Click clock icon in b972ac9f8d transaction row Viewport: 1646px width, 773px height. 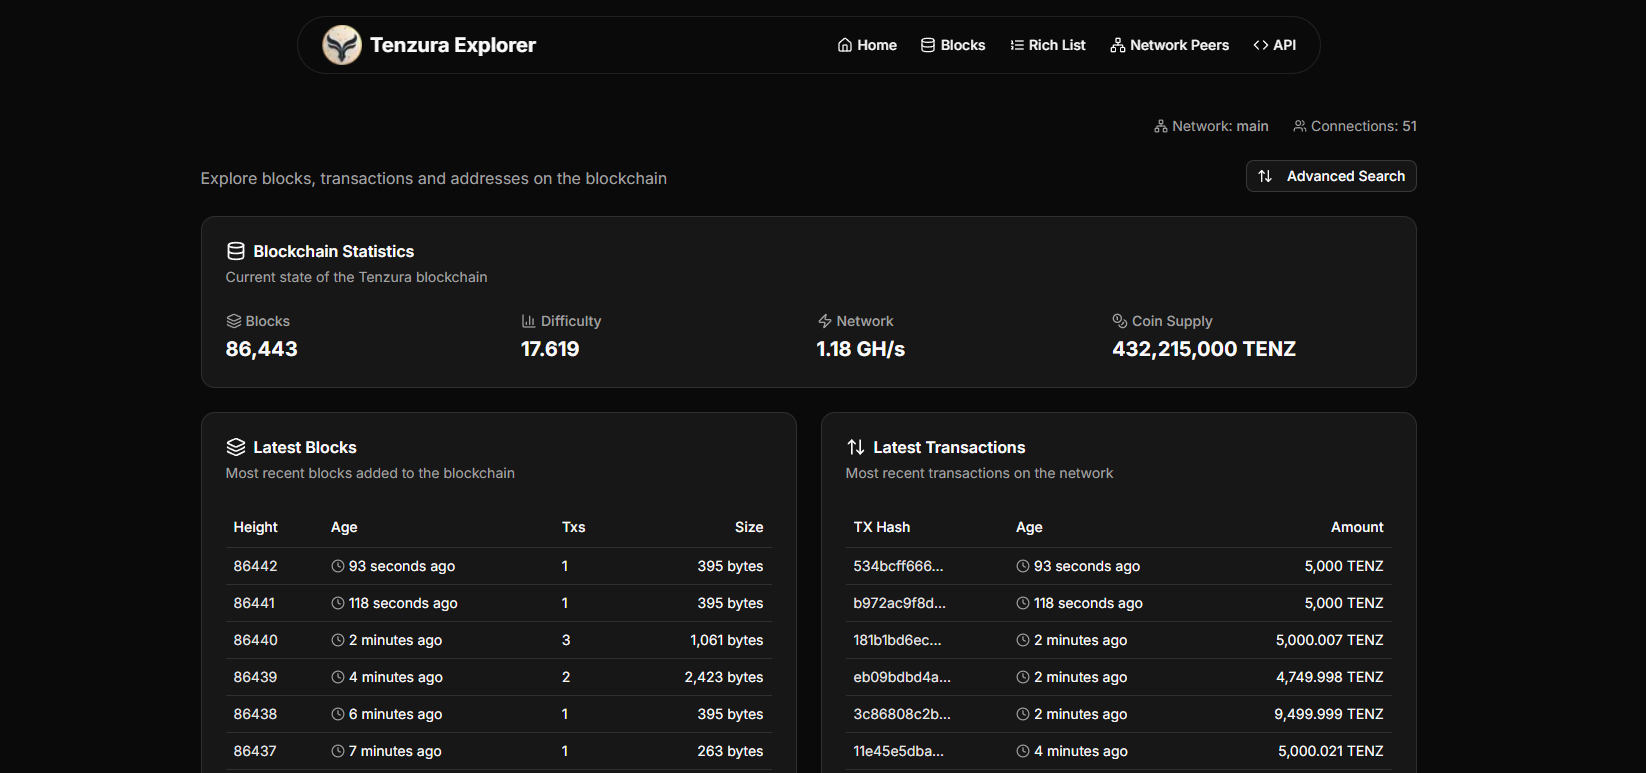(x=1023, y=603)
